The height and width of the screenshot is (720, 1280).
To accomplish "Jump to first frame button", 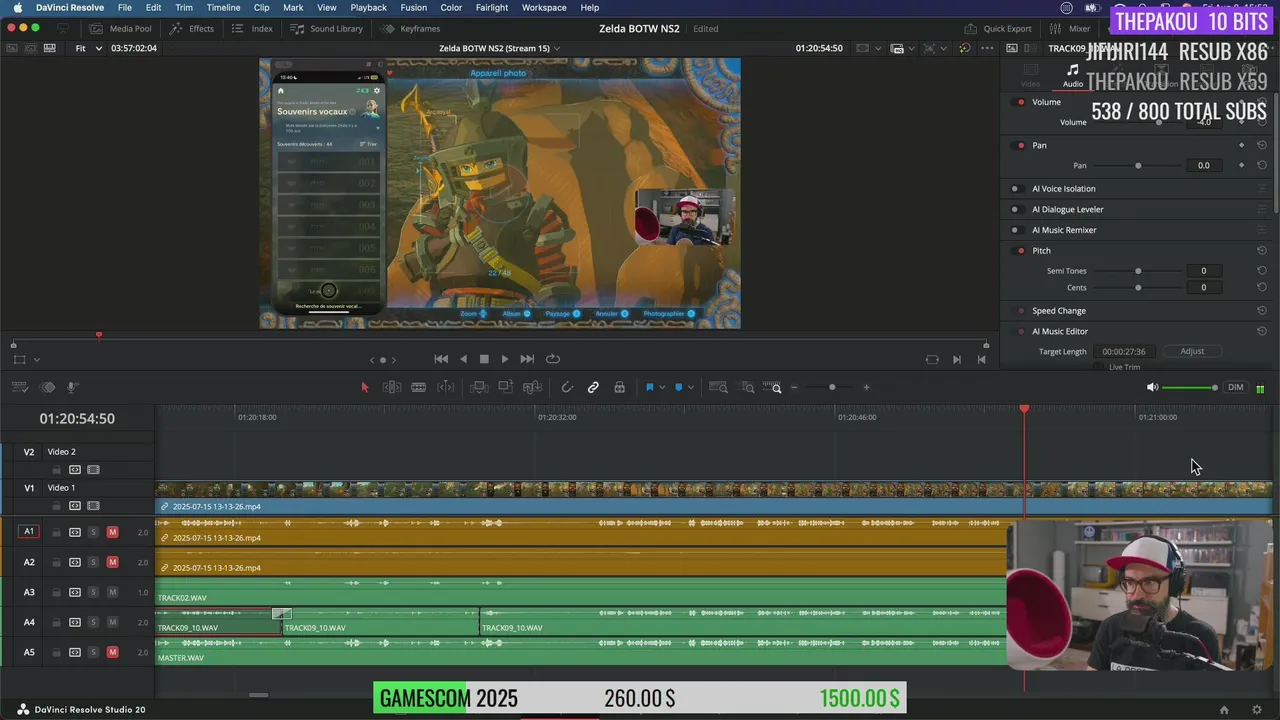I will 441,359.
